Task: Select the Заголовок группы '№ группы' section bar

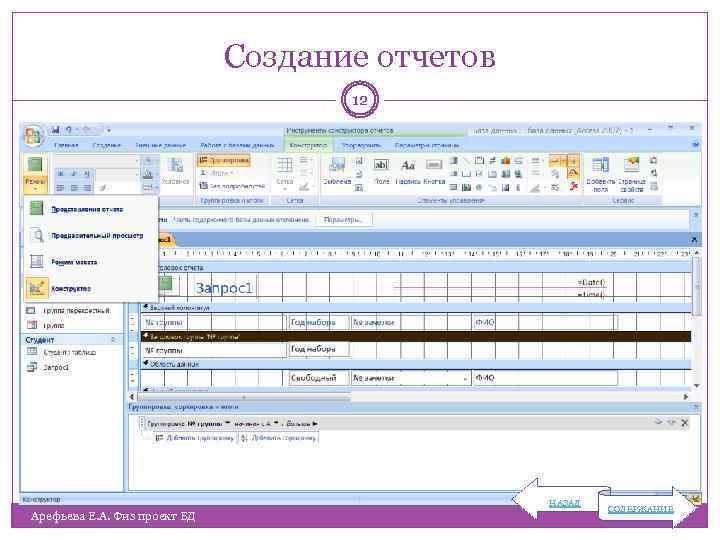Action: 416,337
